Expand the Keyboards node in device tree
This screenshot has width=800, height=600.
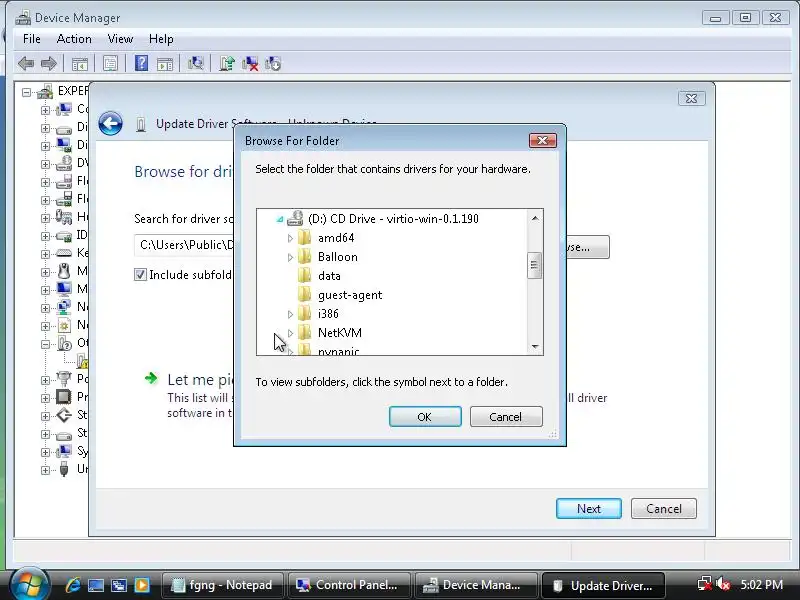coord(45,254)
